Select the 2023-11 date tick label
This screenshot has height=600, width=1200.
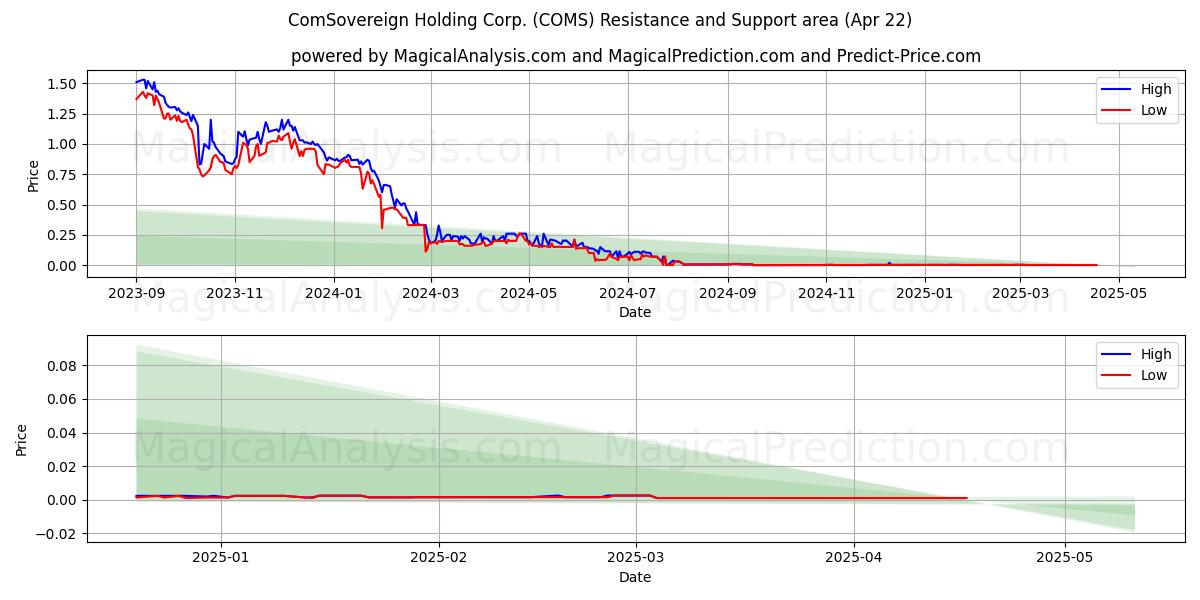pos(235,294)
